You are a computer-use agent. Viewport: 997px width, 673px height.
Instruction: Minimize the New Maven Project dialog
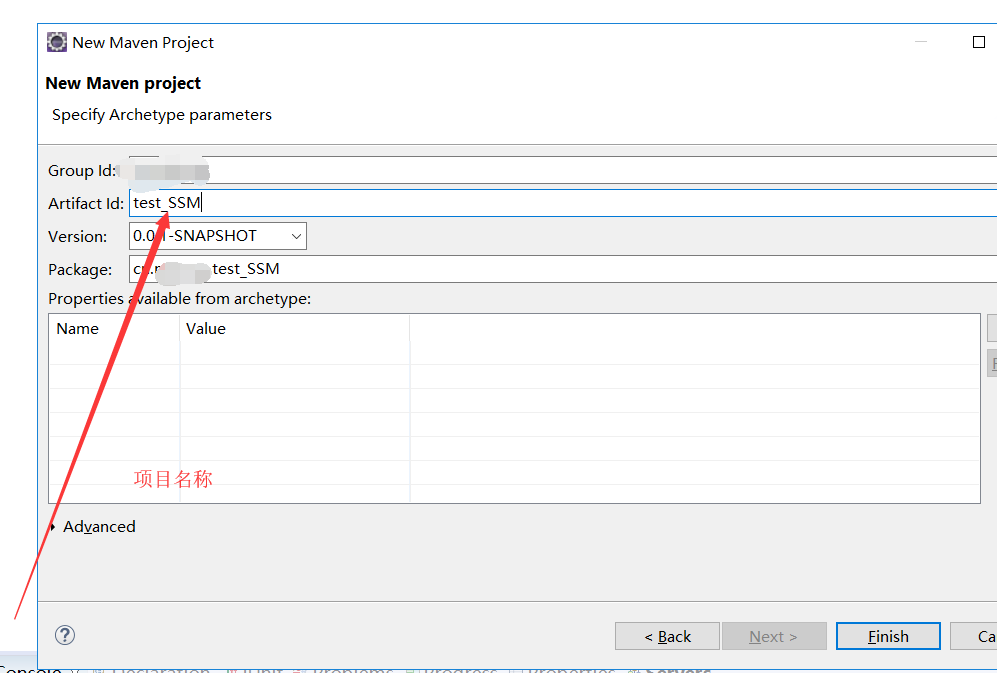click(921, 42)
